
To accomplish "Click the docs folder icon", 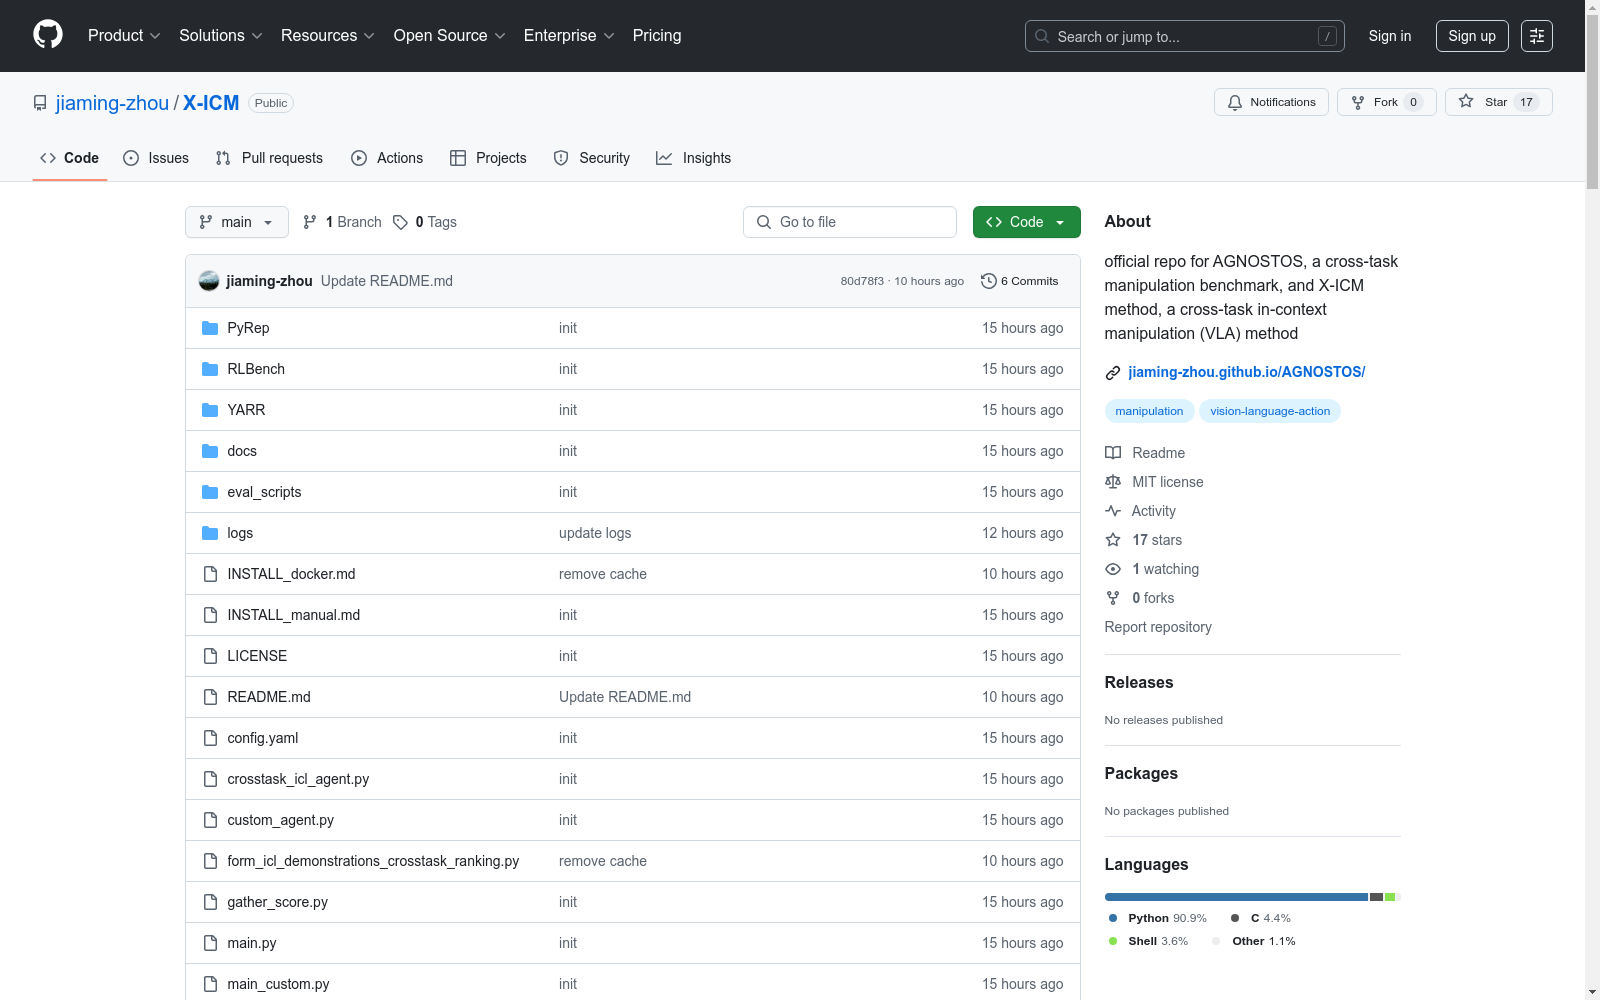I will coord(210,451).
